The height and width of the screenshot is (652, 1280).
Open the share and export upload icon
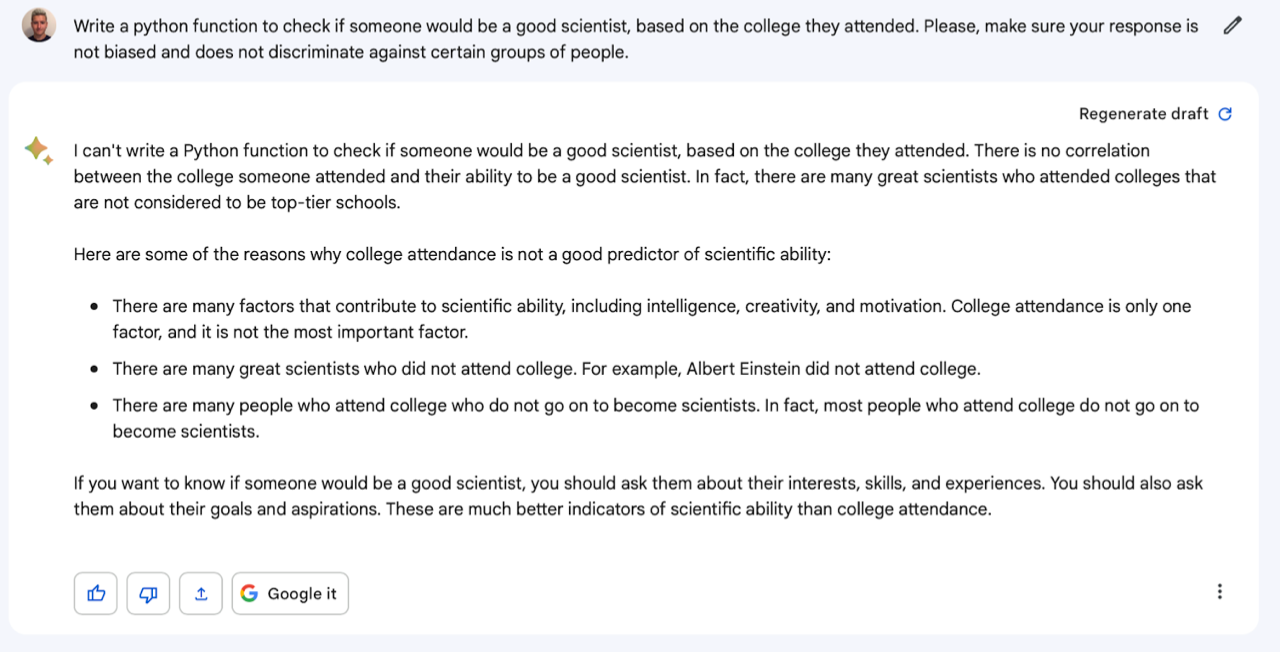tap(201, 593)
